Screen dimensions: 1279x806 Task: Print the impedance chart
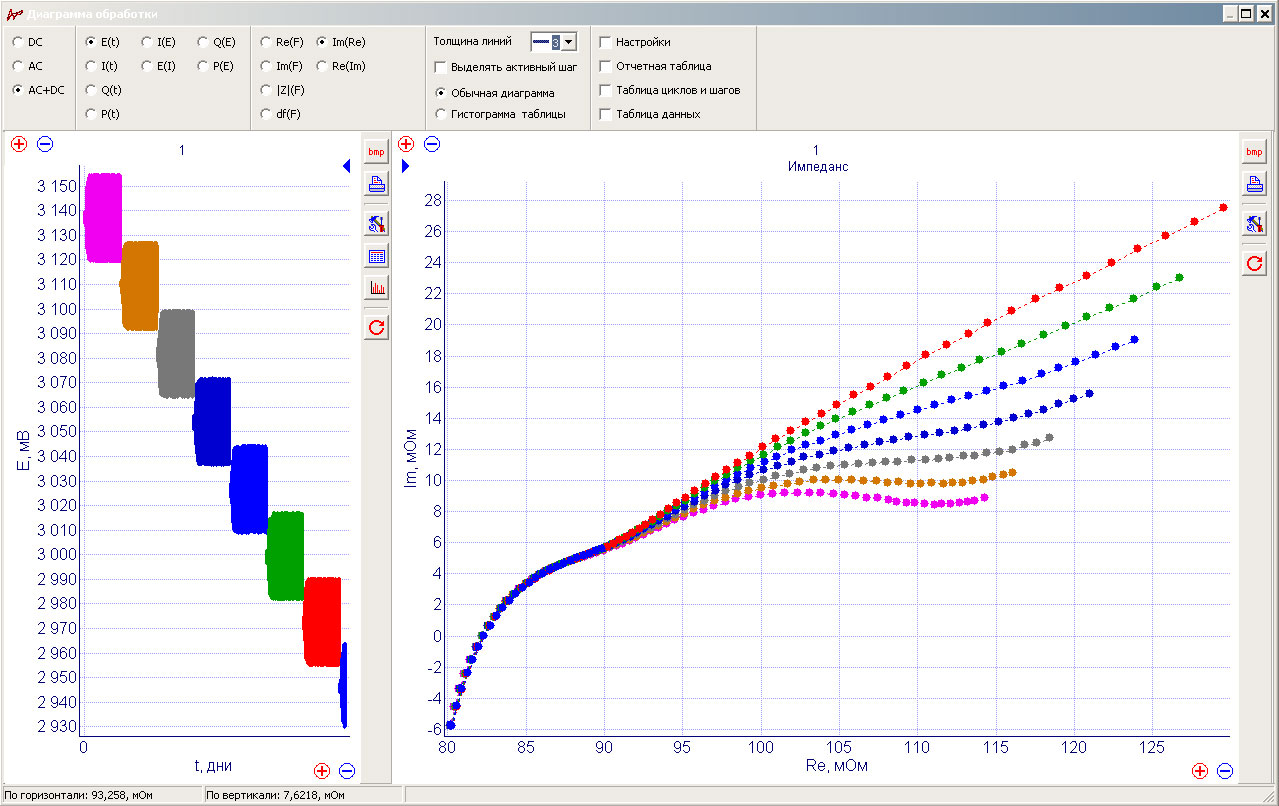pos(1254,184)
